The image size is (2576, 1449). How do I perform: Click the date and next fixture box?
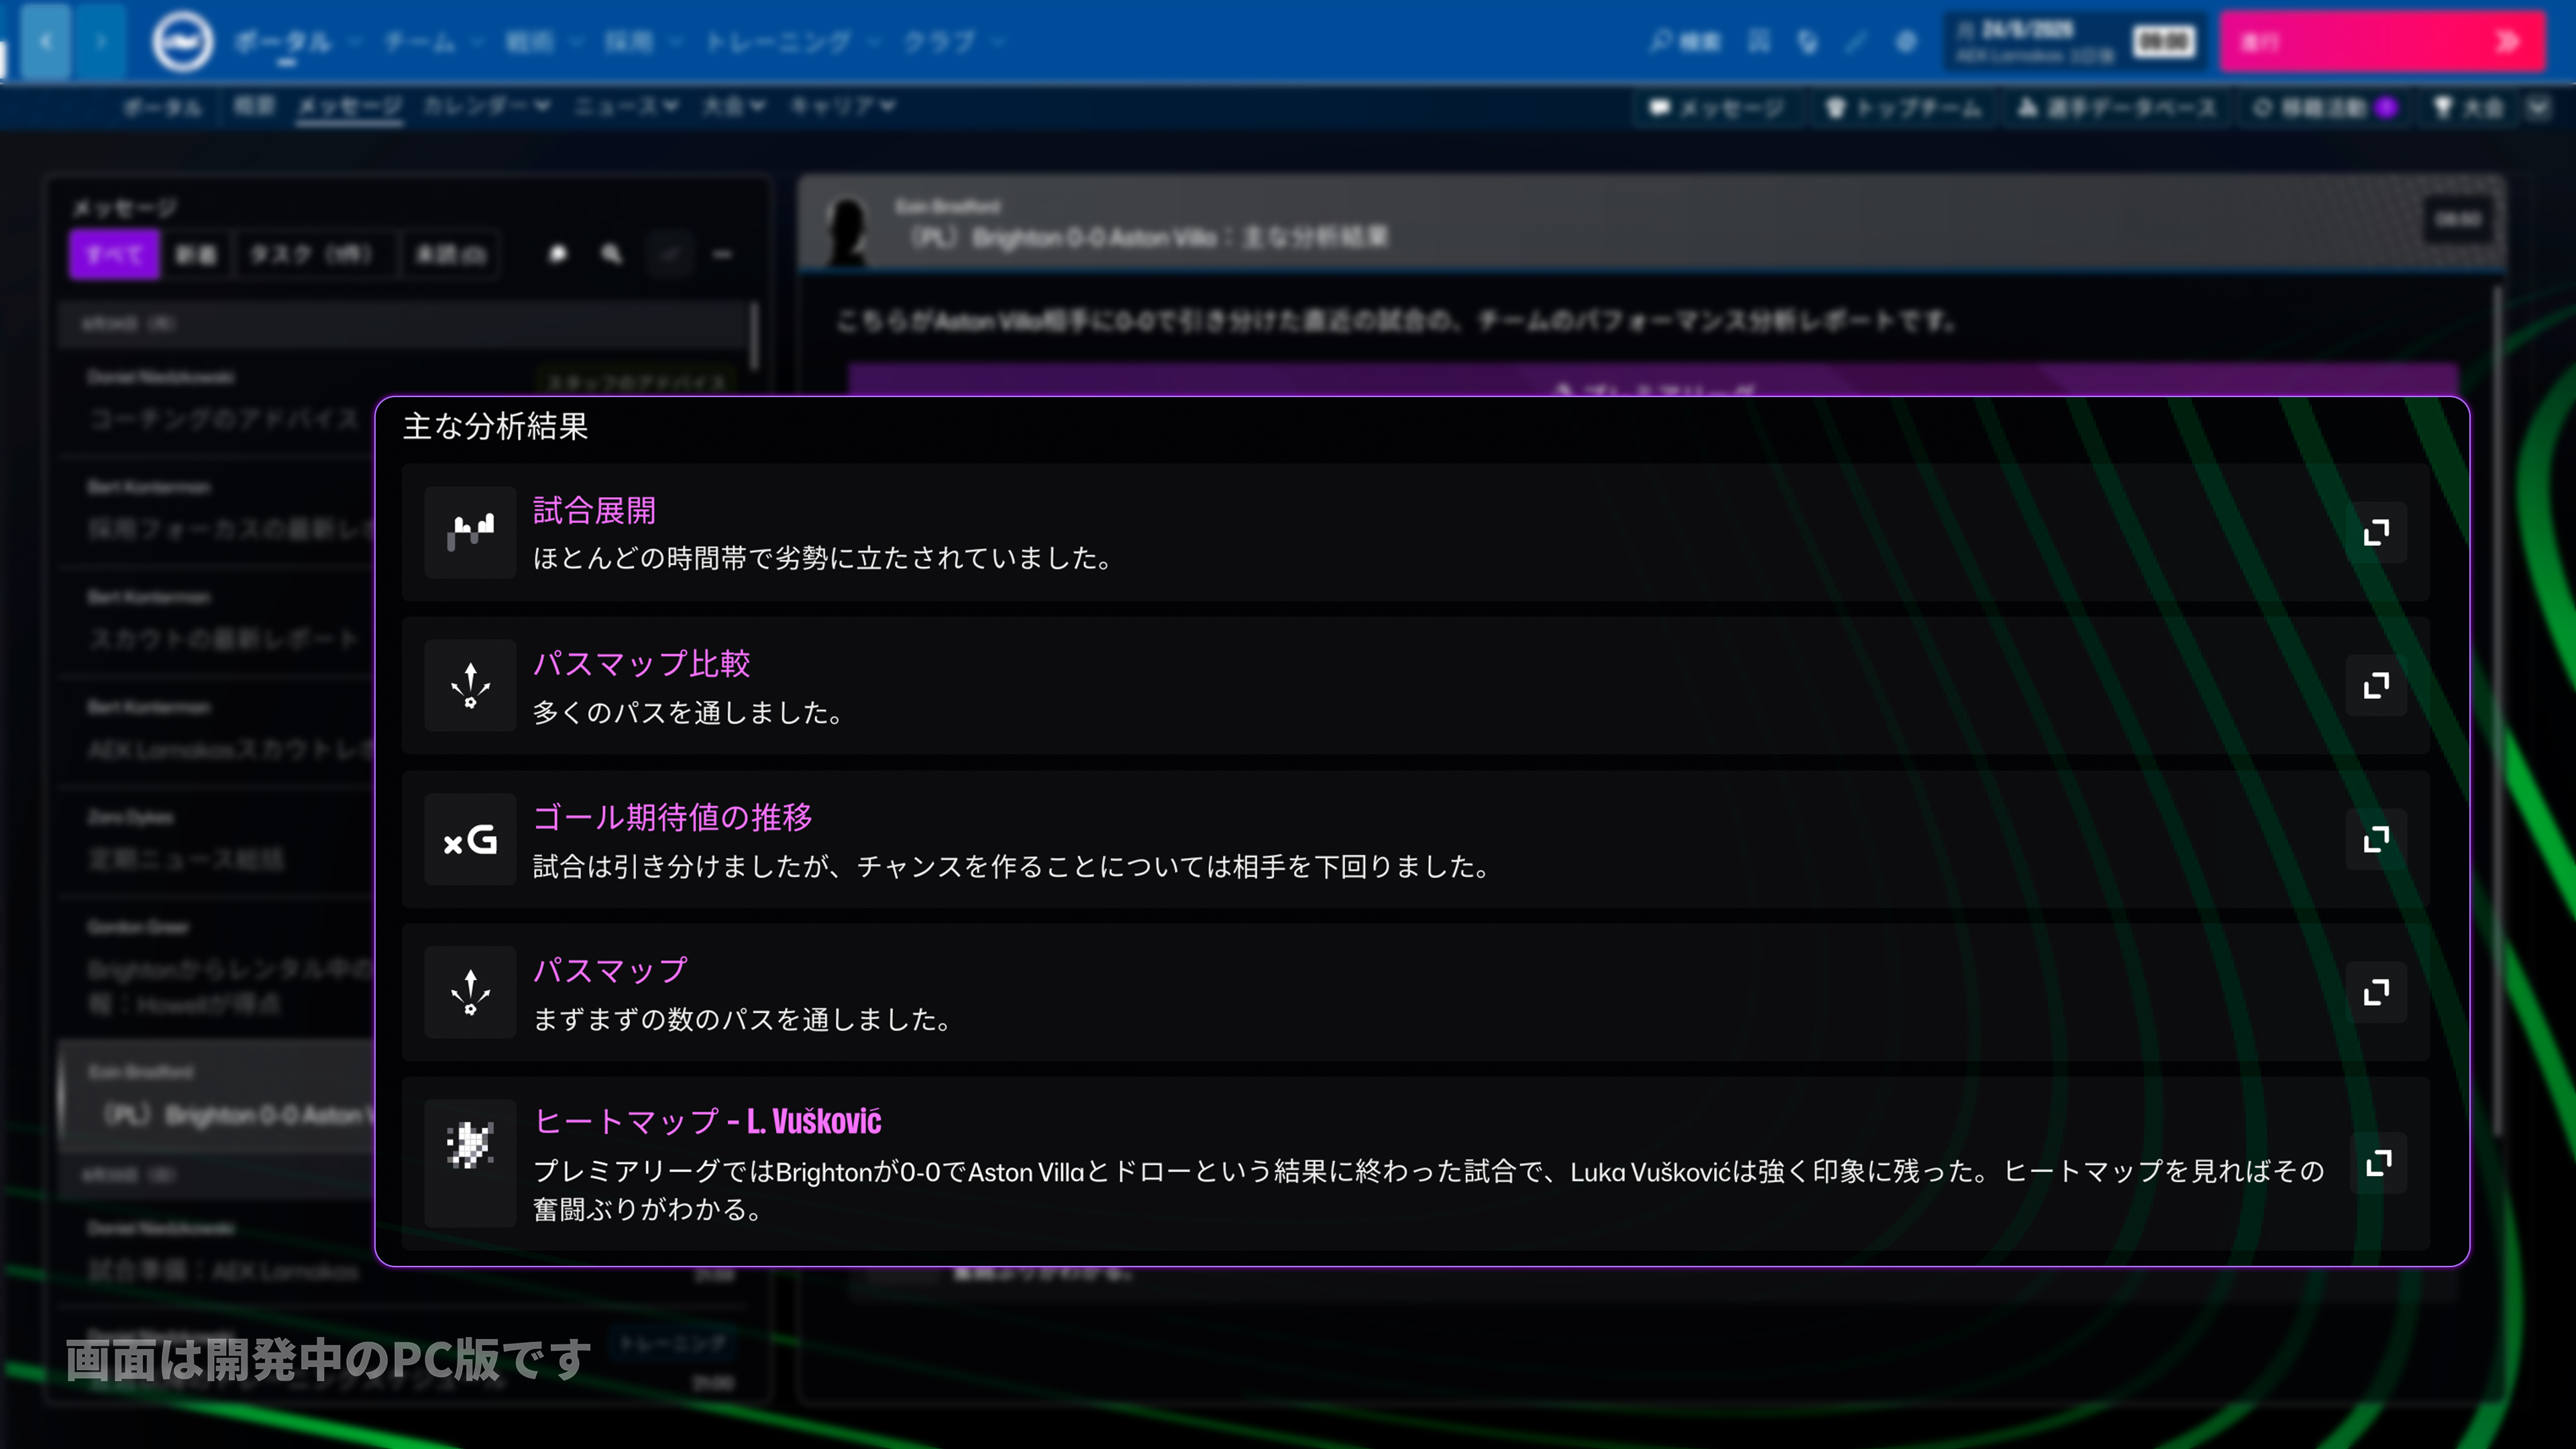2074,42
